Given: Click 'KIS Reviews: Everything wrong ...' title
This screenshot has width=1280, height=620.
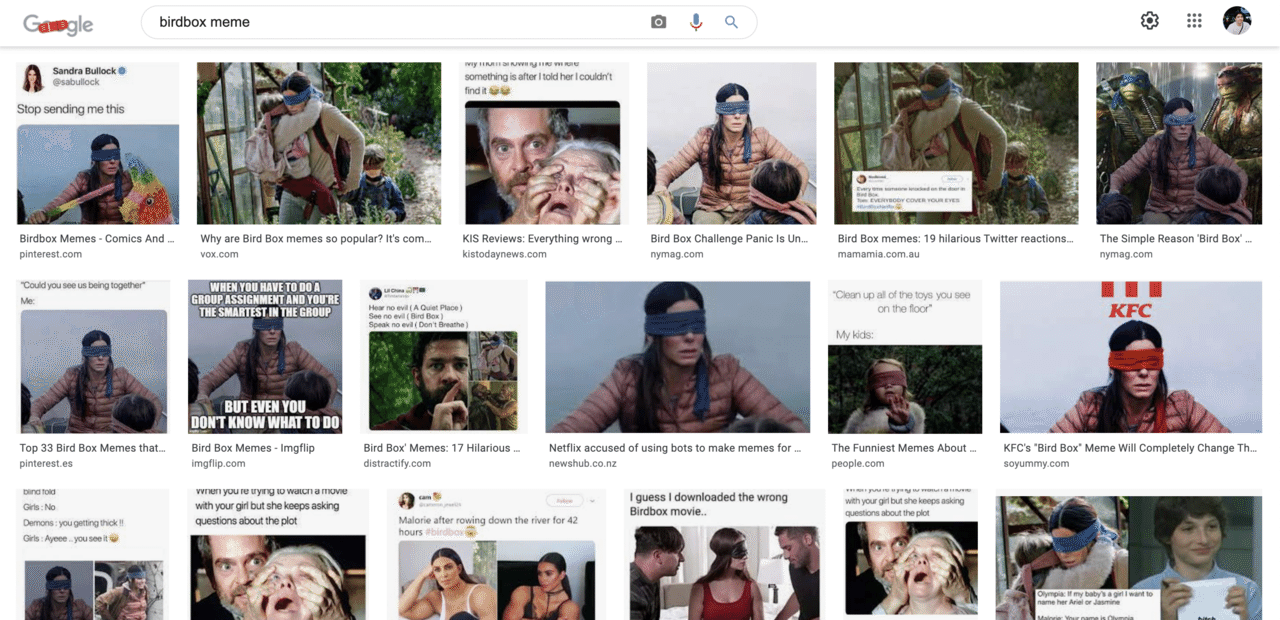Looking at the screenshot, I should pos(543,239).
